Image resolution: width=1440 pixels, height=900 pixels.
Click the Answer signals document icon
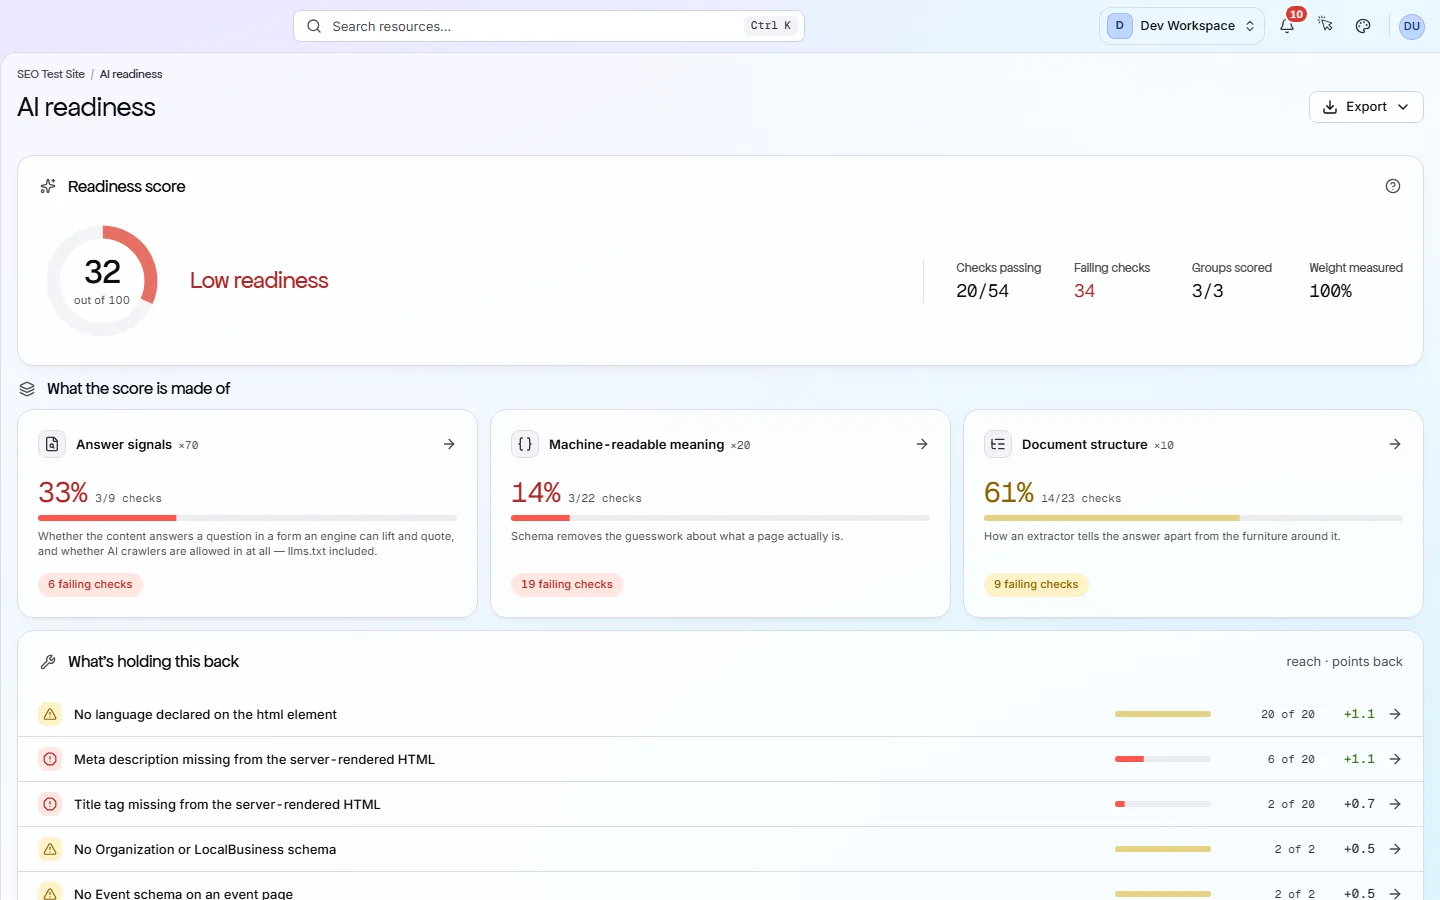52,444
